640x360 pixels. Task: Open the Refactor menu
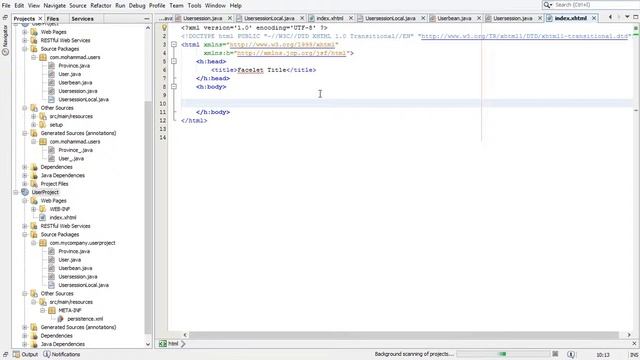click(x=101, y=6)
